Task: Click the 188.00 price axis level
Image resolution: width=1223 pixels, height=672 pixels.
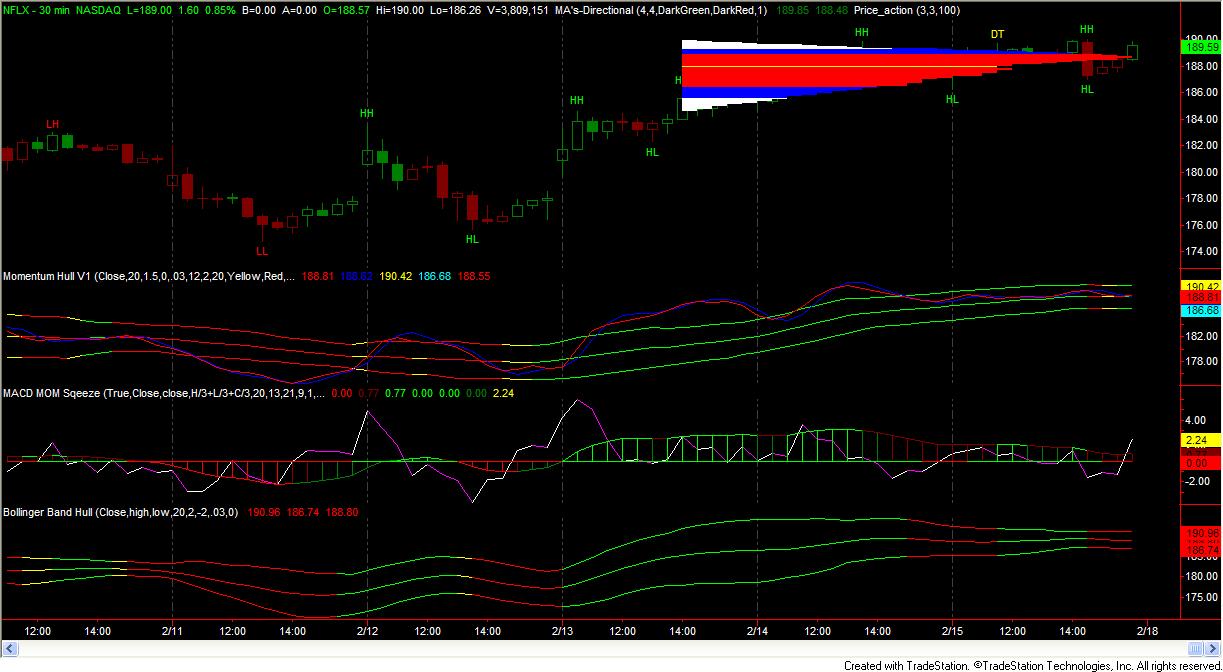Action: click(x=1200, y=66)
